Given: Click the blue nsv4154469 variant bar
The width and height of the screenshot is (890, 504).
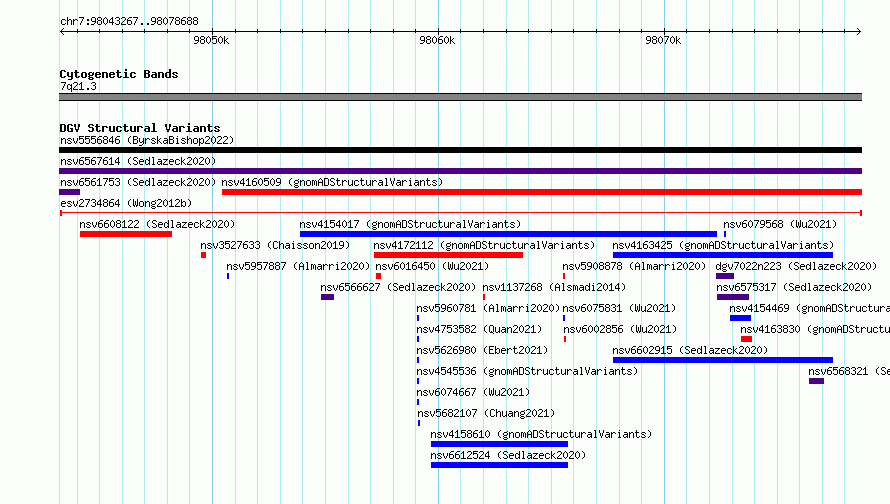Looking at the screenshot, I should tap(741, 318).
